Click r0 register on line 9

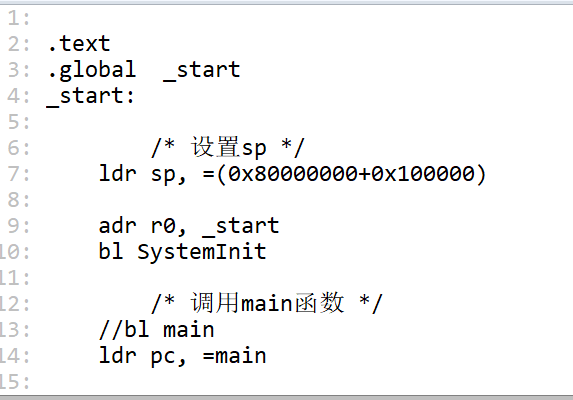(163, 225)
